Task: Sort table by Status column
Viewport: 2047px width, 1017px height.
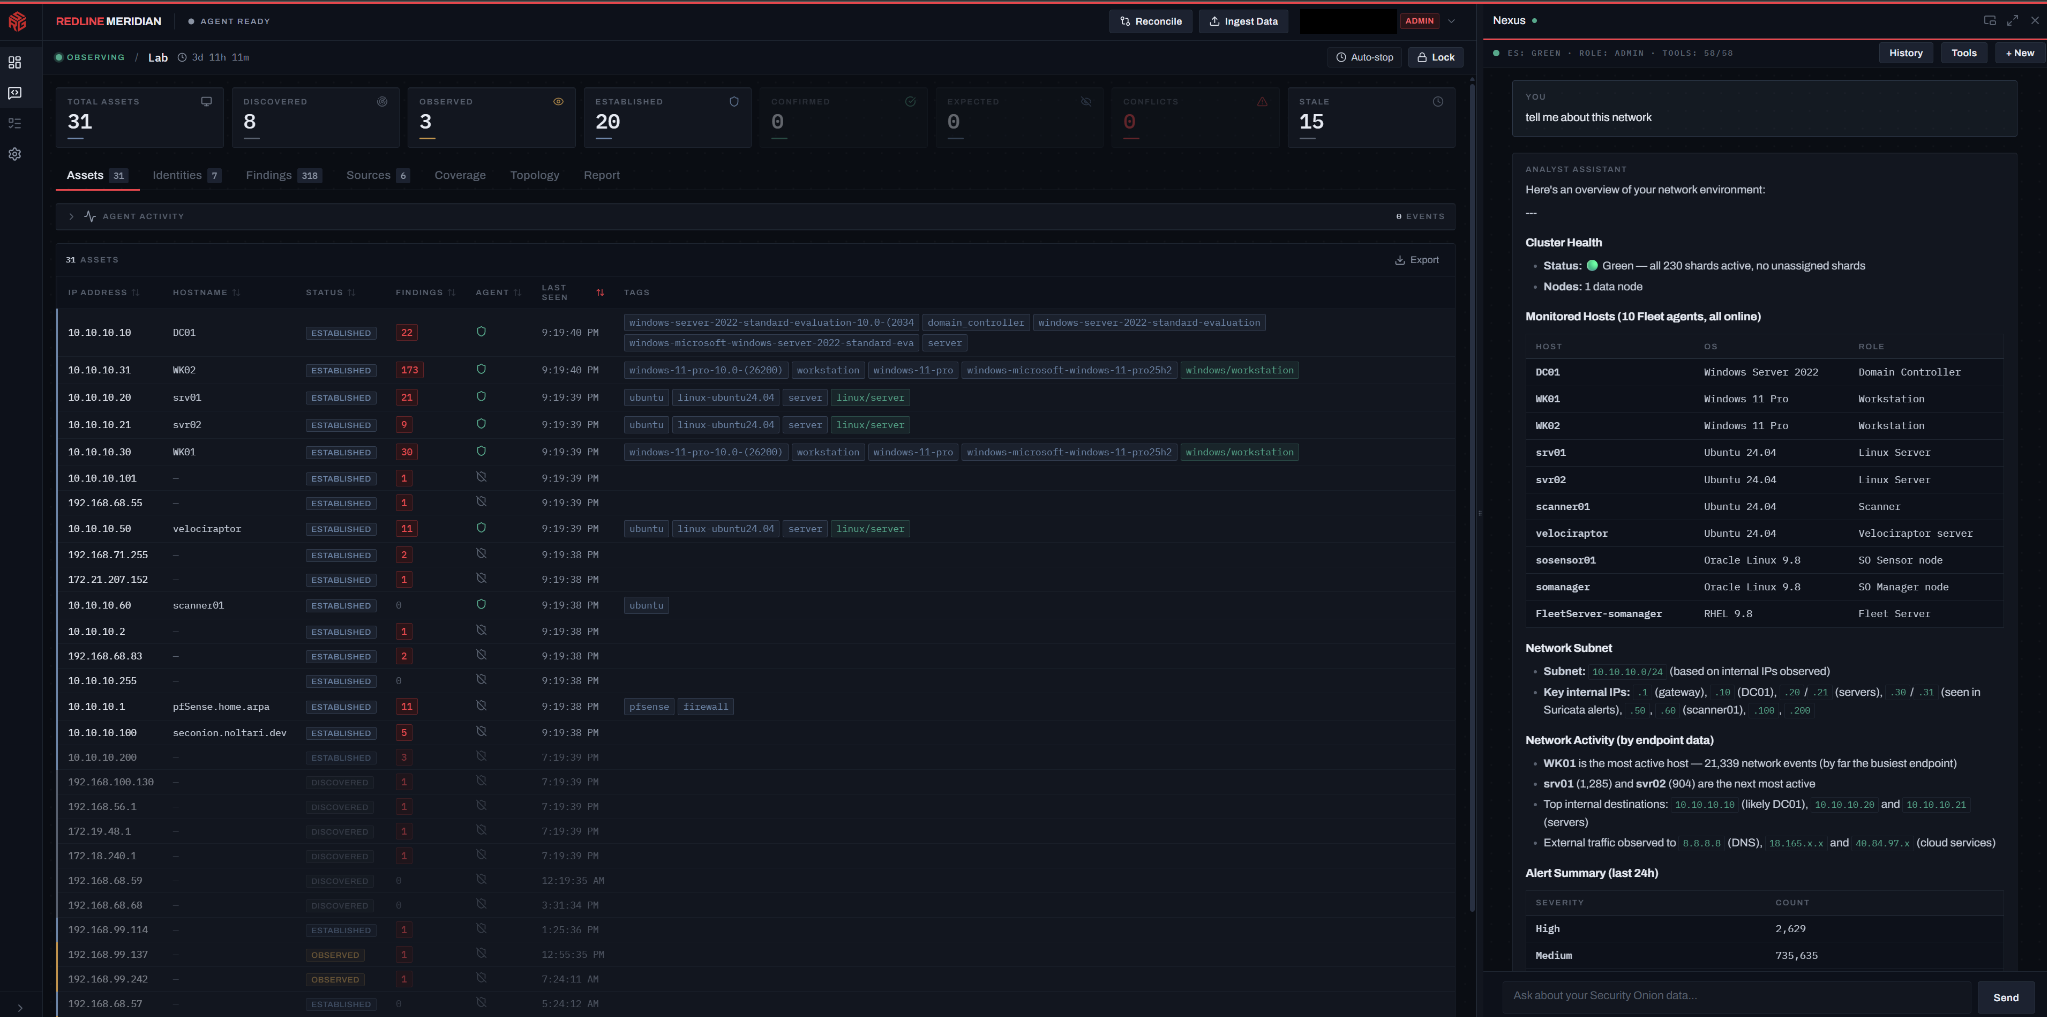Action: (330, 292)
